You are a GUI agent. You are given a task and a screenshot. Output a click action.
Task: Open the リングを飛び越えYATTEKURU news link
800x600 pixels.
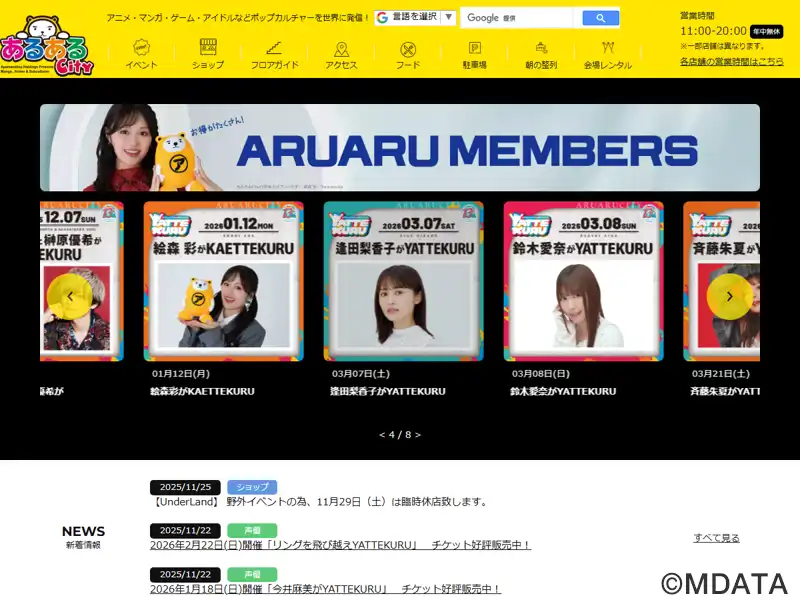click(x=340, y=545)
